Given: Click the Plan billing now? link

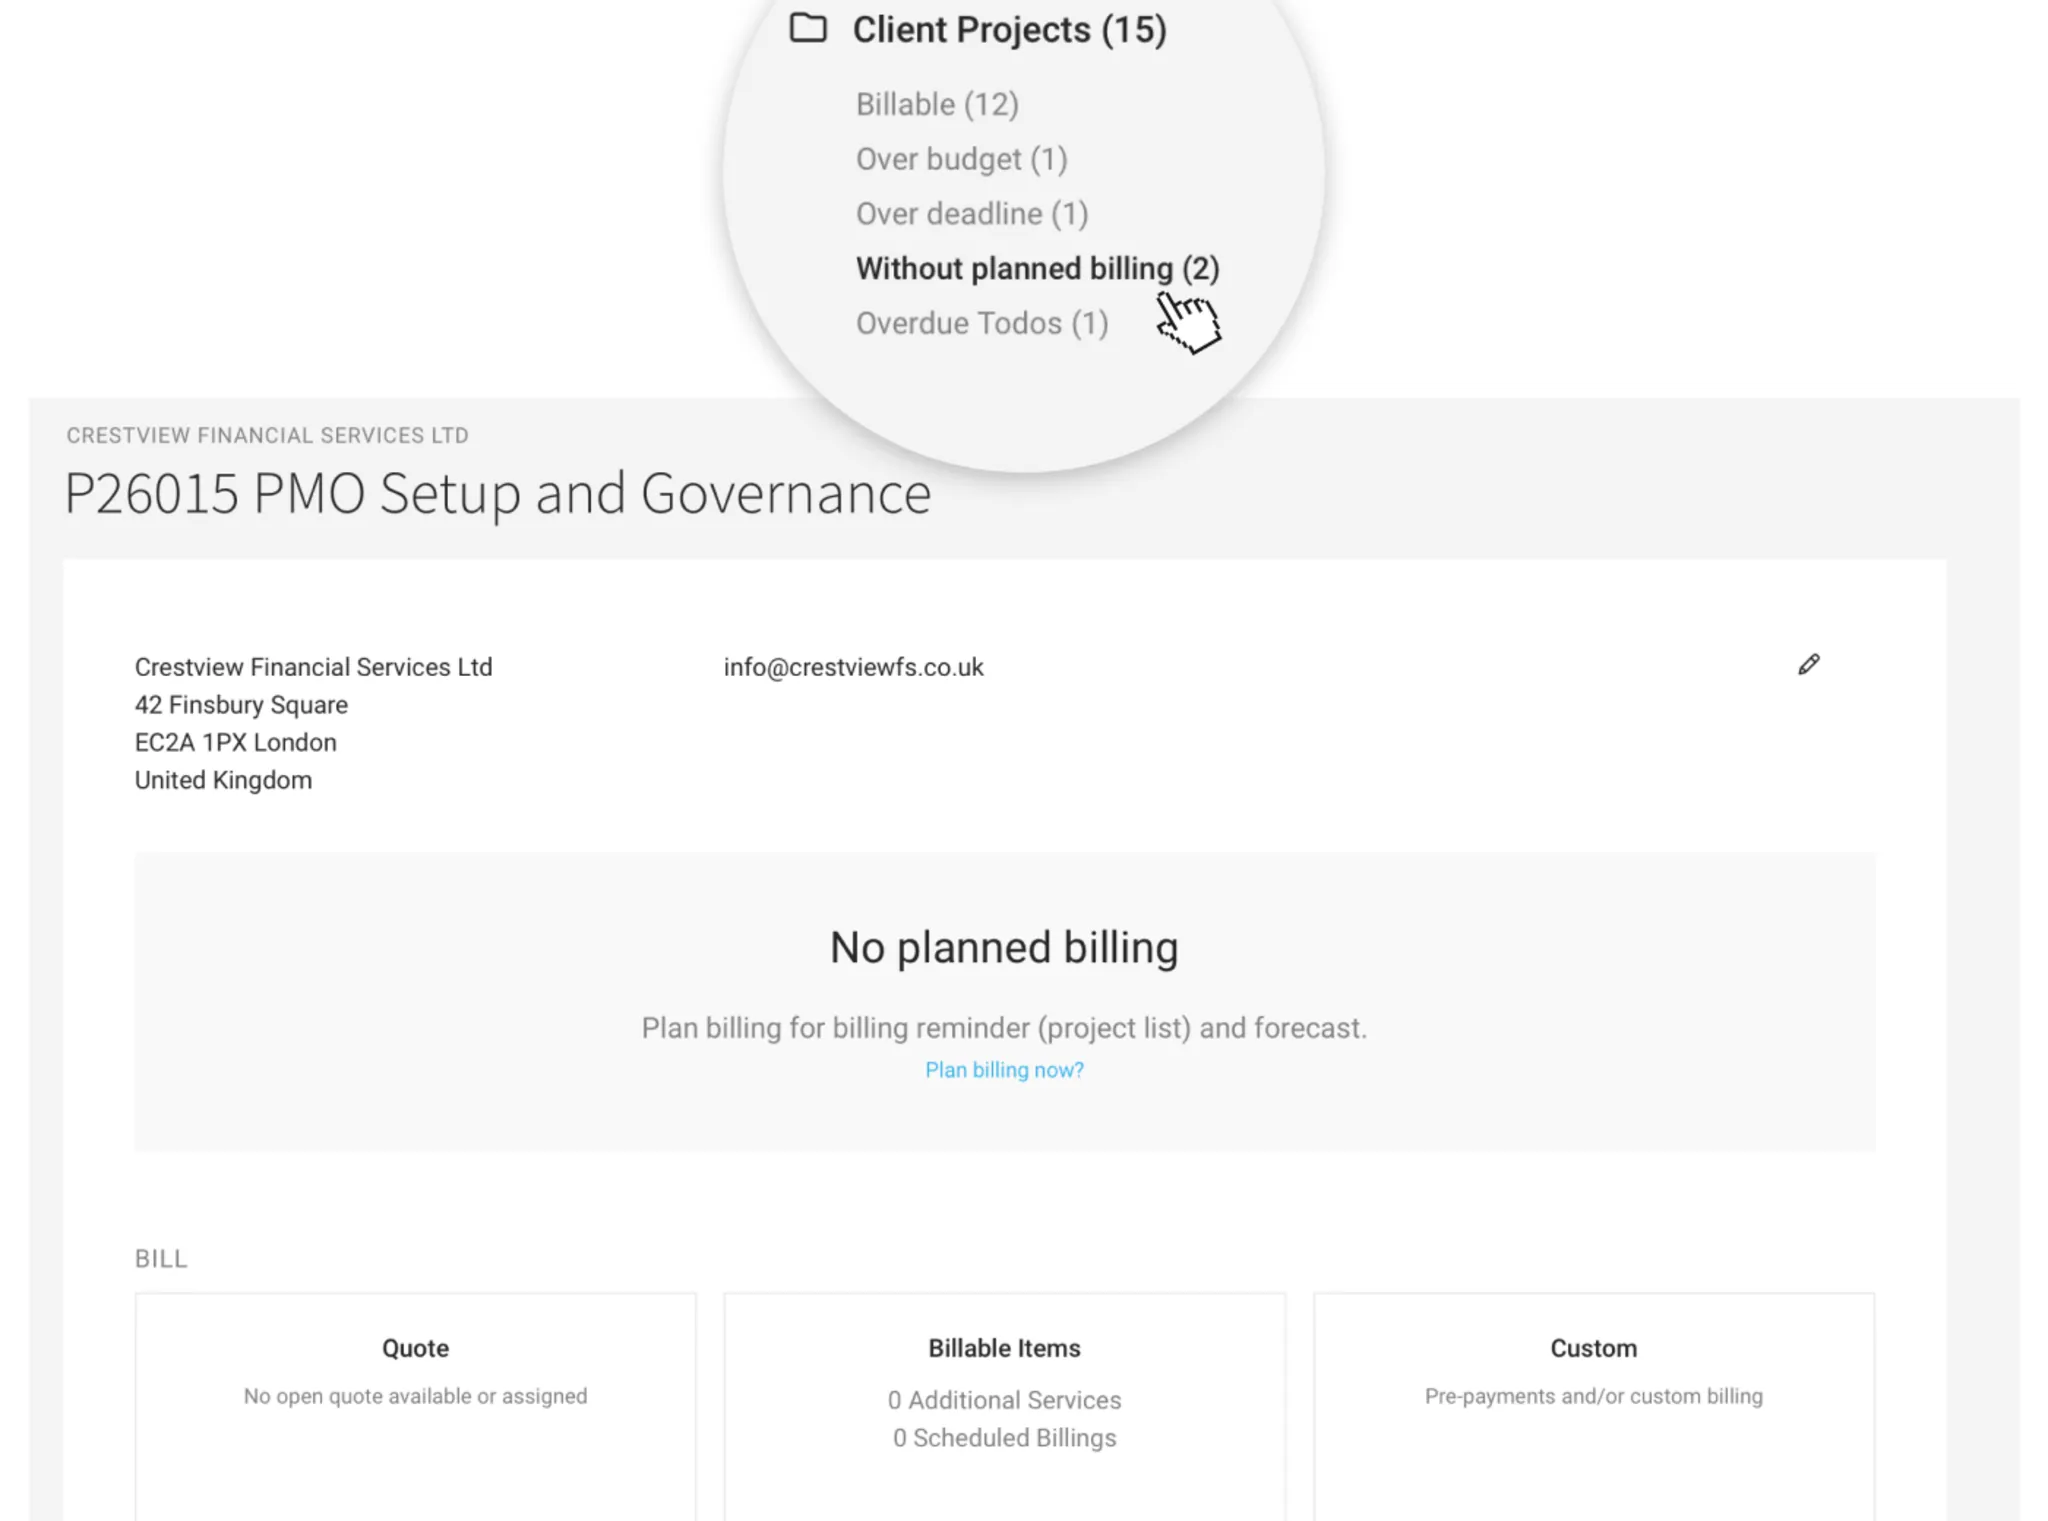Looking at the screenshot, I should pos(1004,1070).
